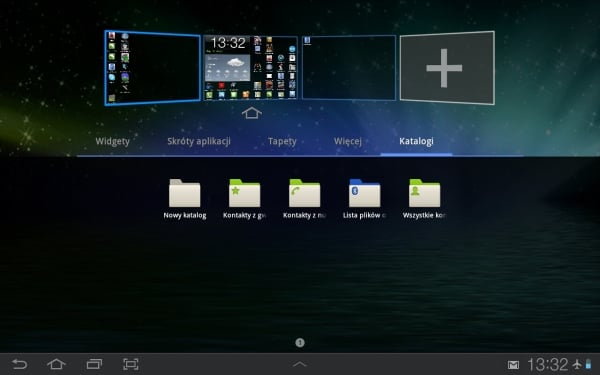Open the Tapety tab

(x=282, y=141)
